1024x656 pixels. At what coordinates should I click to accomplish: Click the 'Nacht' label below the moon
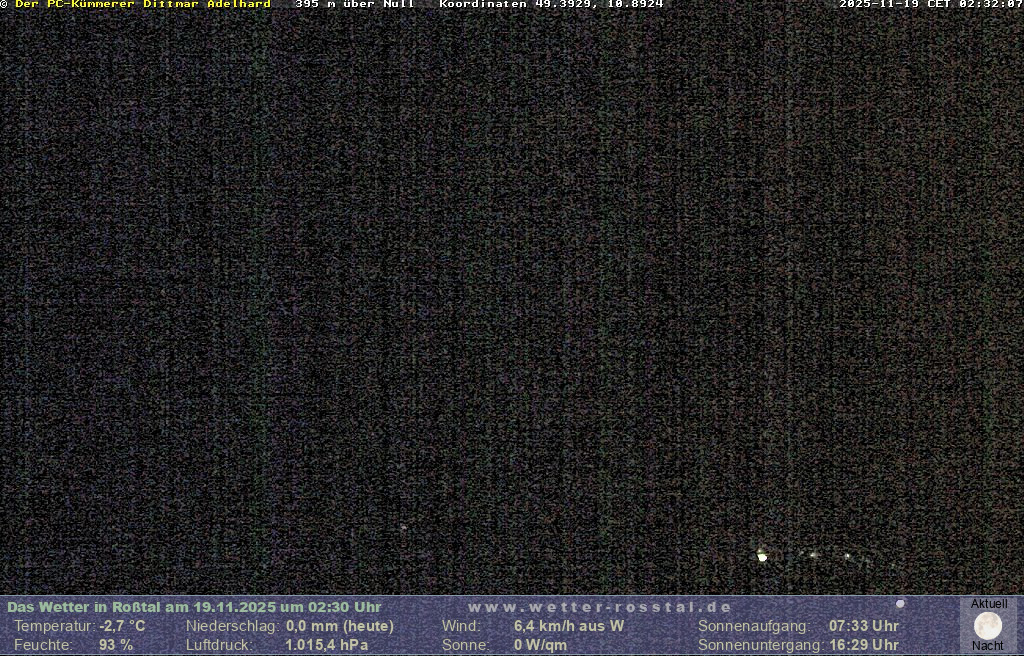988,646
